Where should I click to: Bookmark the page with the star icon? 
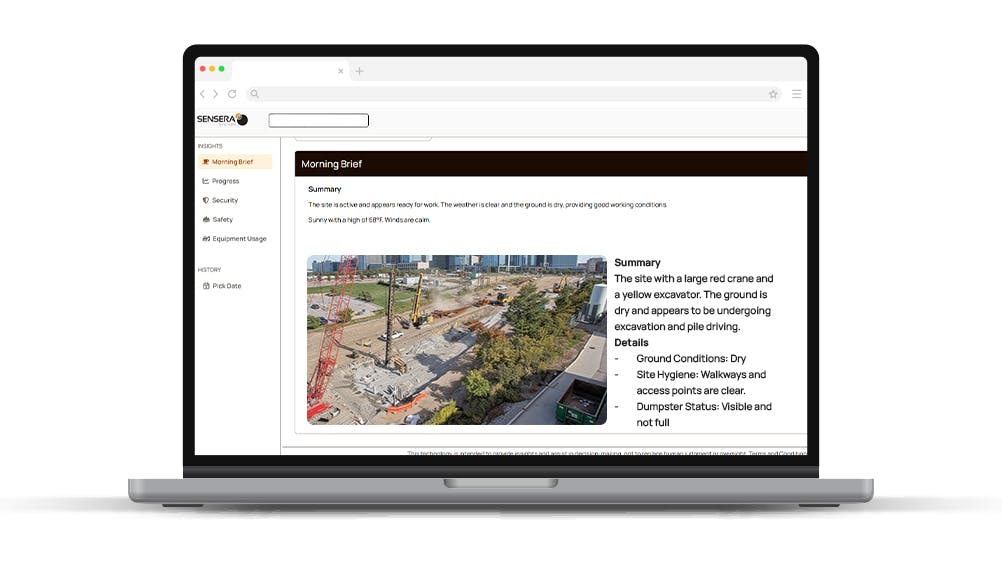pyautogui.click(x=773, y=94)
